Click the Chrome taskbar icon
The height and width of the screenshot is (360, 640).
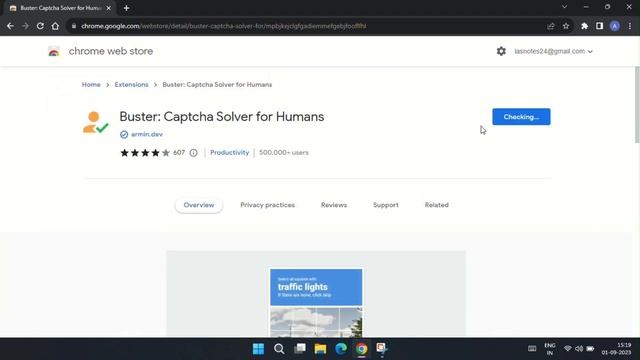click(x=361, y=349)
